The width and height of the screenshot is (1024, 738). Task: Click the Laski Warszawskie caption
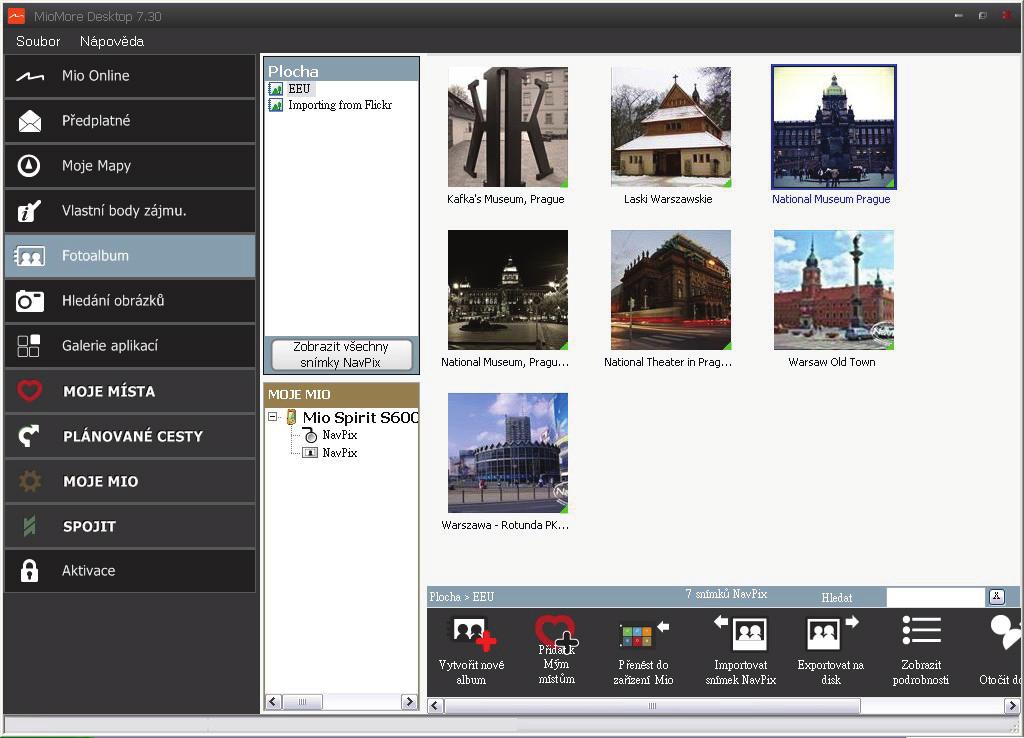pos(668,199)
